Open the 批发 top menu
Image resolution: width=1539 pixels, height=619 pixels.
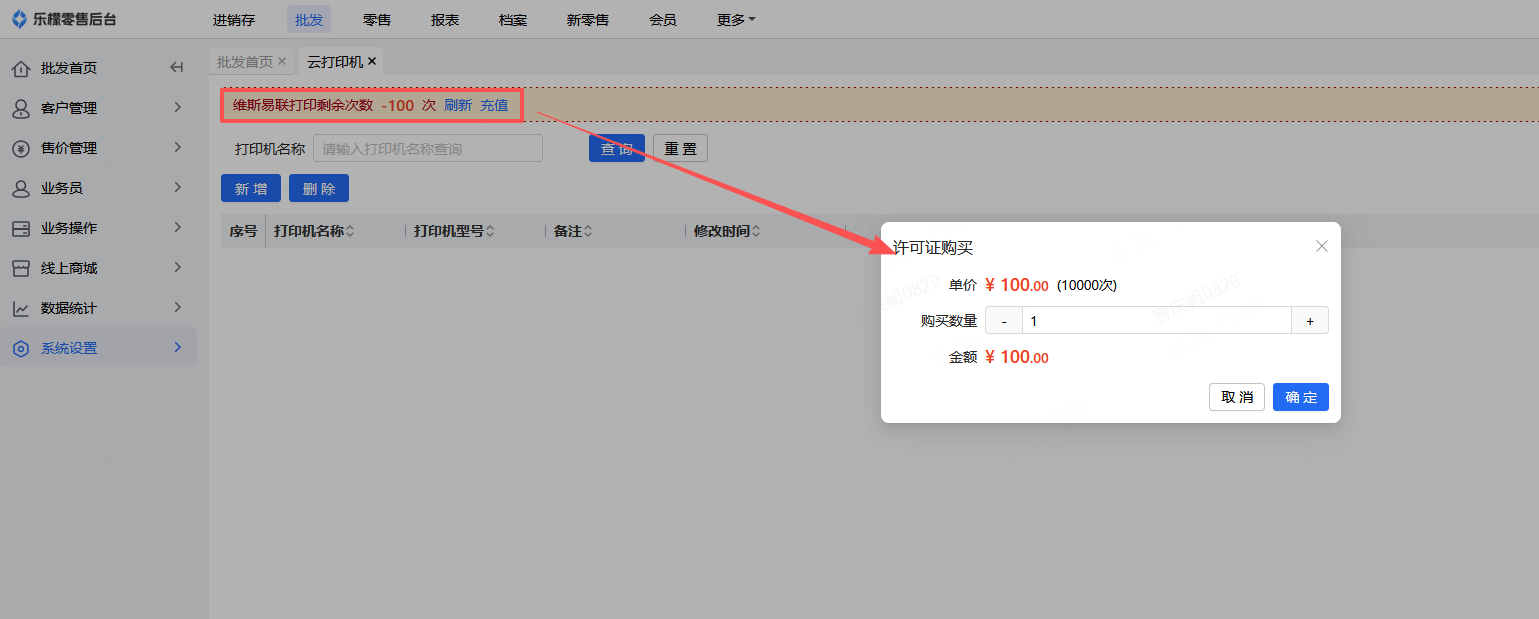pyautogui.click(x=309, y=19)
